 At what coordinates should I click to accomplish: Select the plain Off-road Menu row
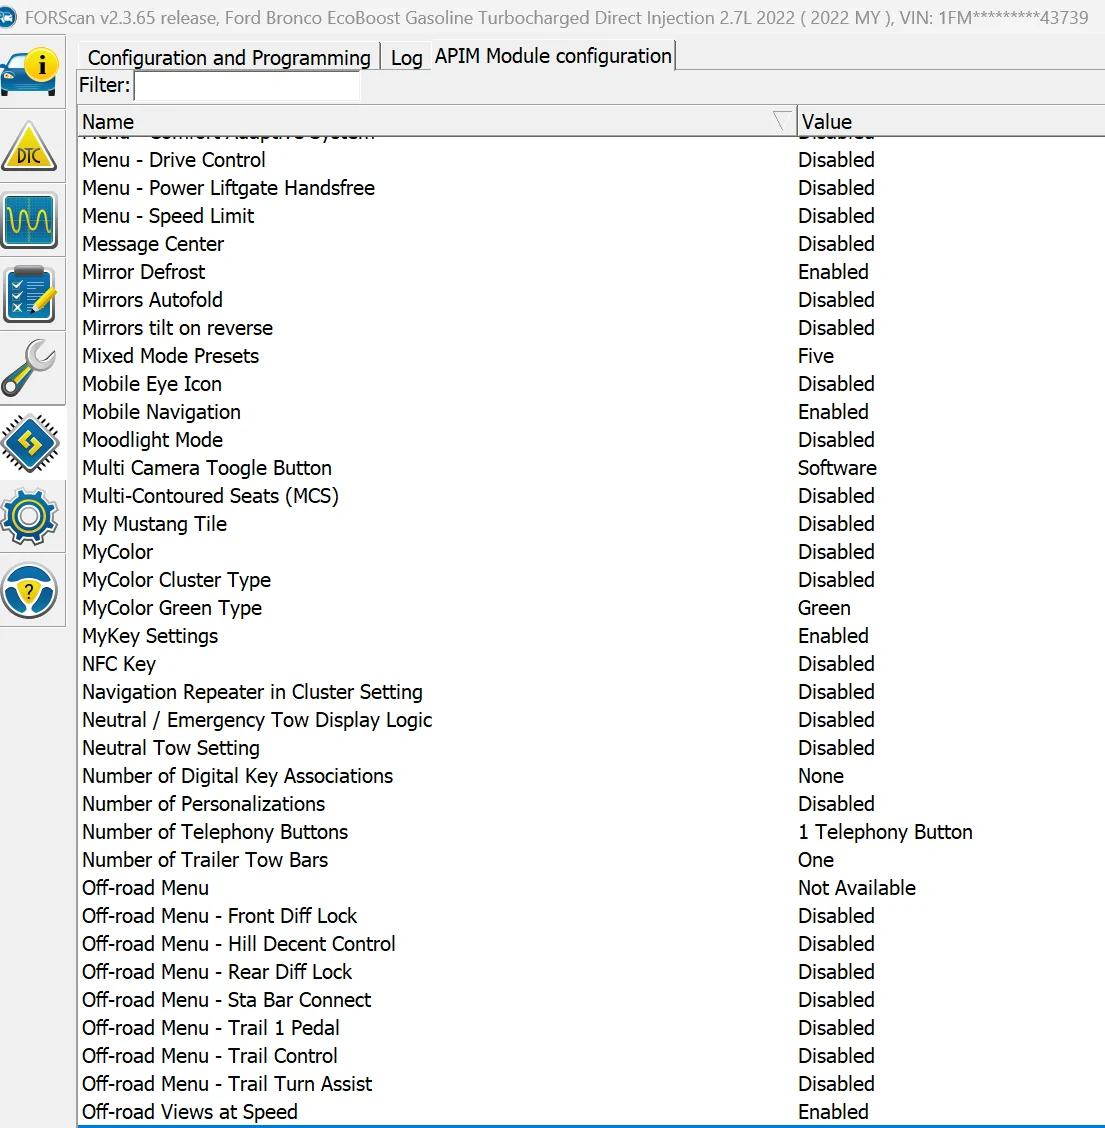pyautogui.click(x=591, y=889)
